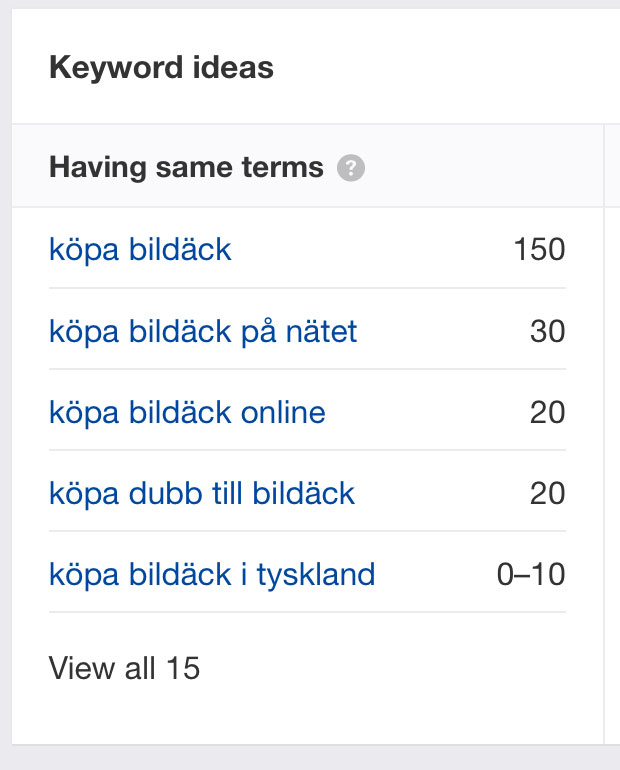
Task: Open the "köpa bildäck" keyword link
Action: [140, 249]
